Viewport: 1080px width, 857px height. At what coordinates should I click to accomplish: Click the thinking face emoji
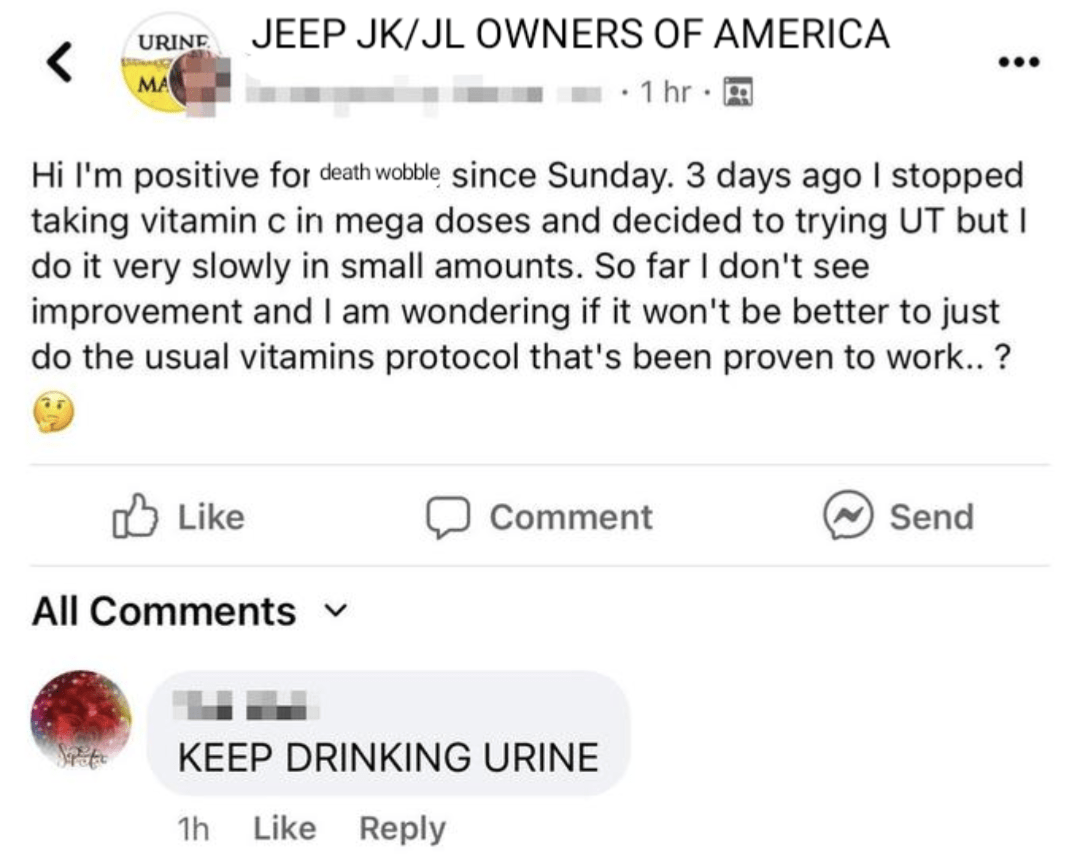pos(54,412)
